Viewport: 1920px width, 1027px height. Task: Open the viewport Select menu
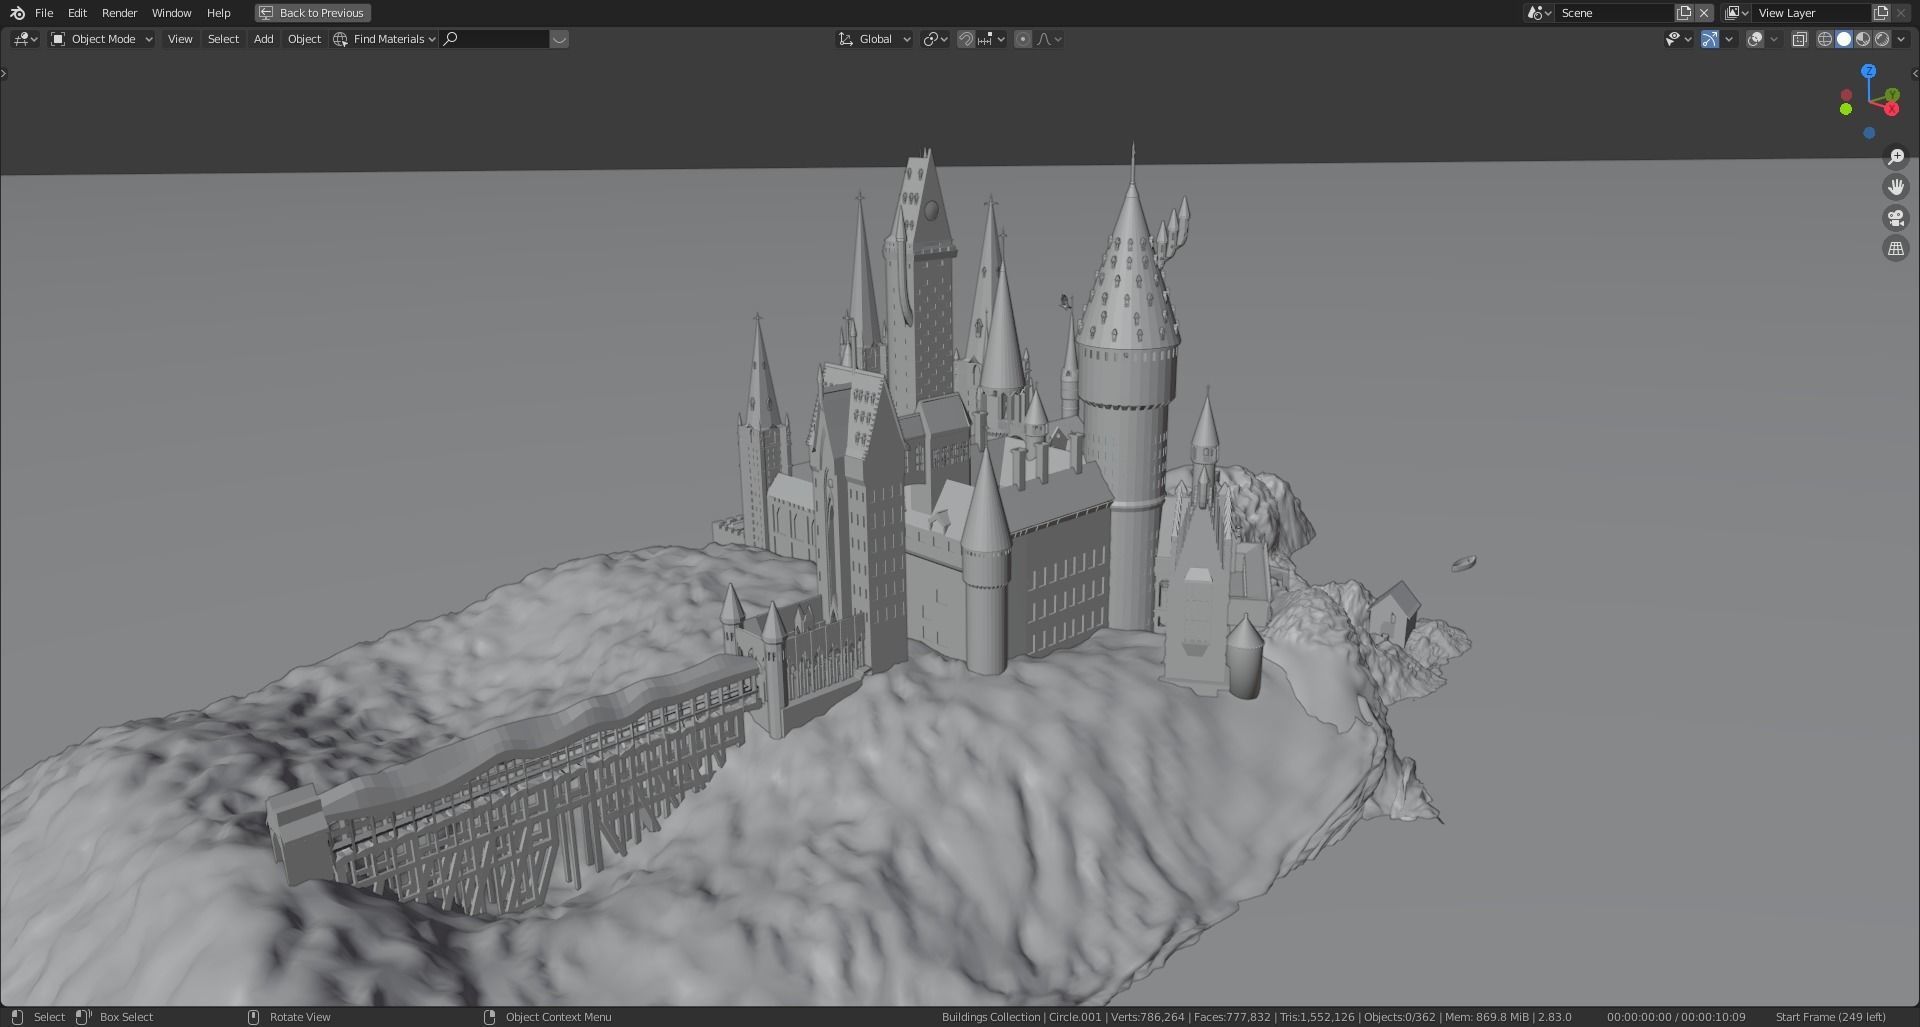(x=223, y=39)
